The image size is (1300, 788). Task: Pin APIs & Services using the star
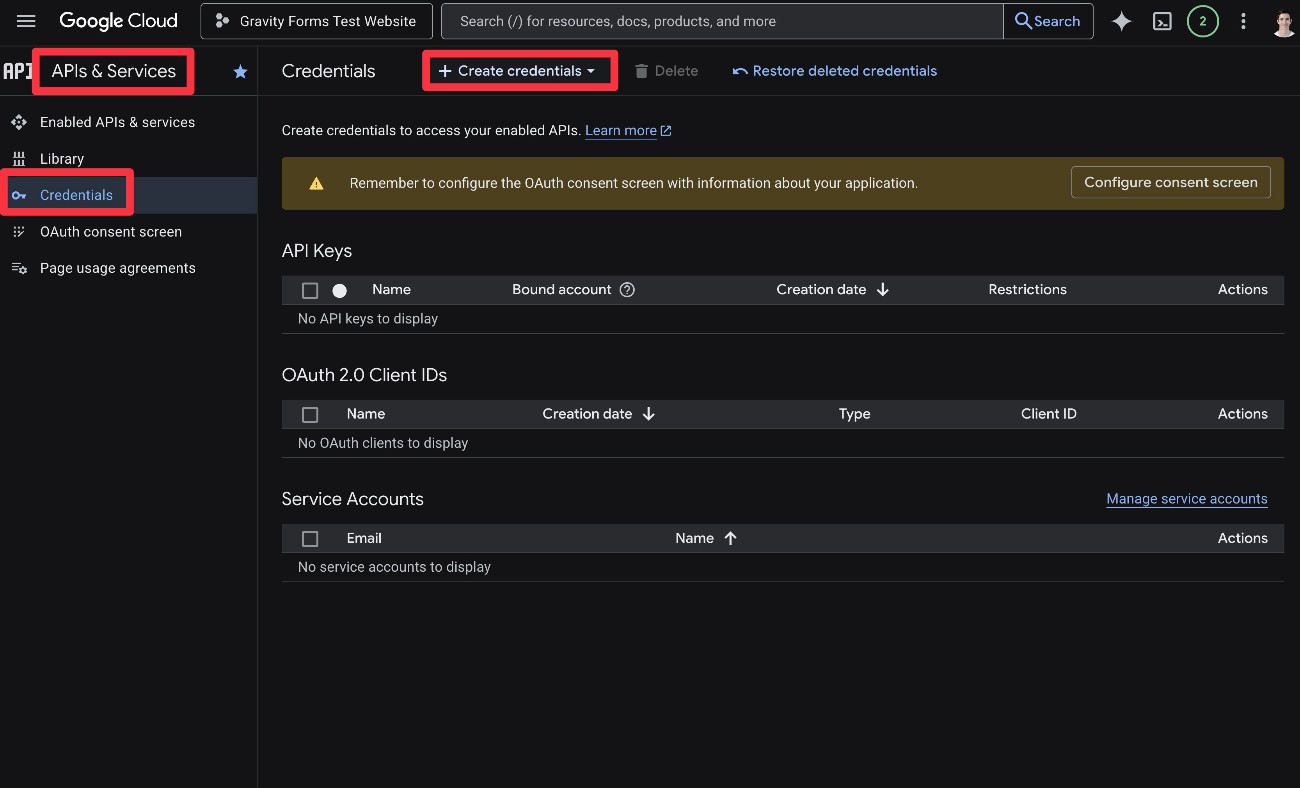(239, 71)
